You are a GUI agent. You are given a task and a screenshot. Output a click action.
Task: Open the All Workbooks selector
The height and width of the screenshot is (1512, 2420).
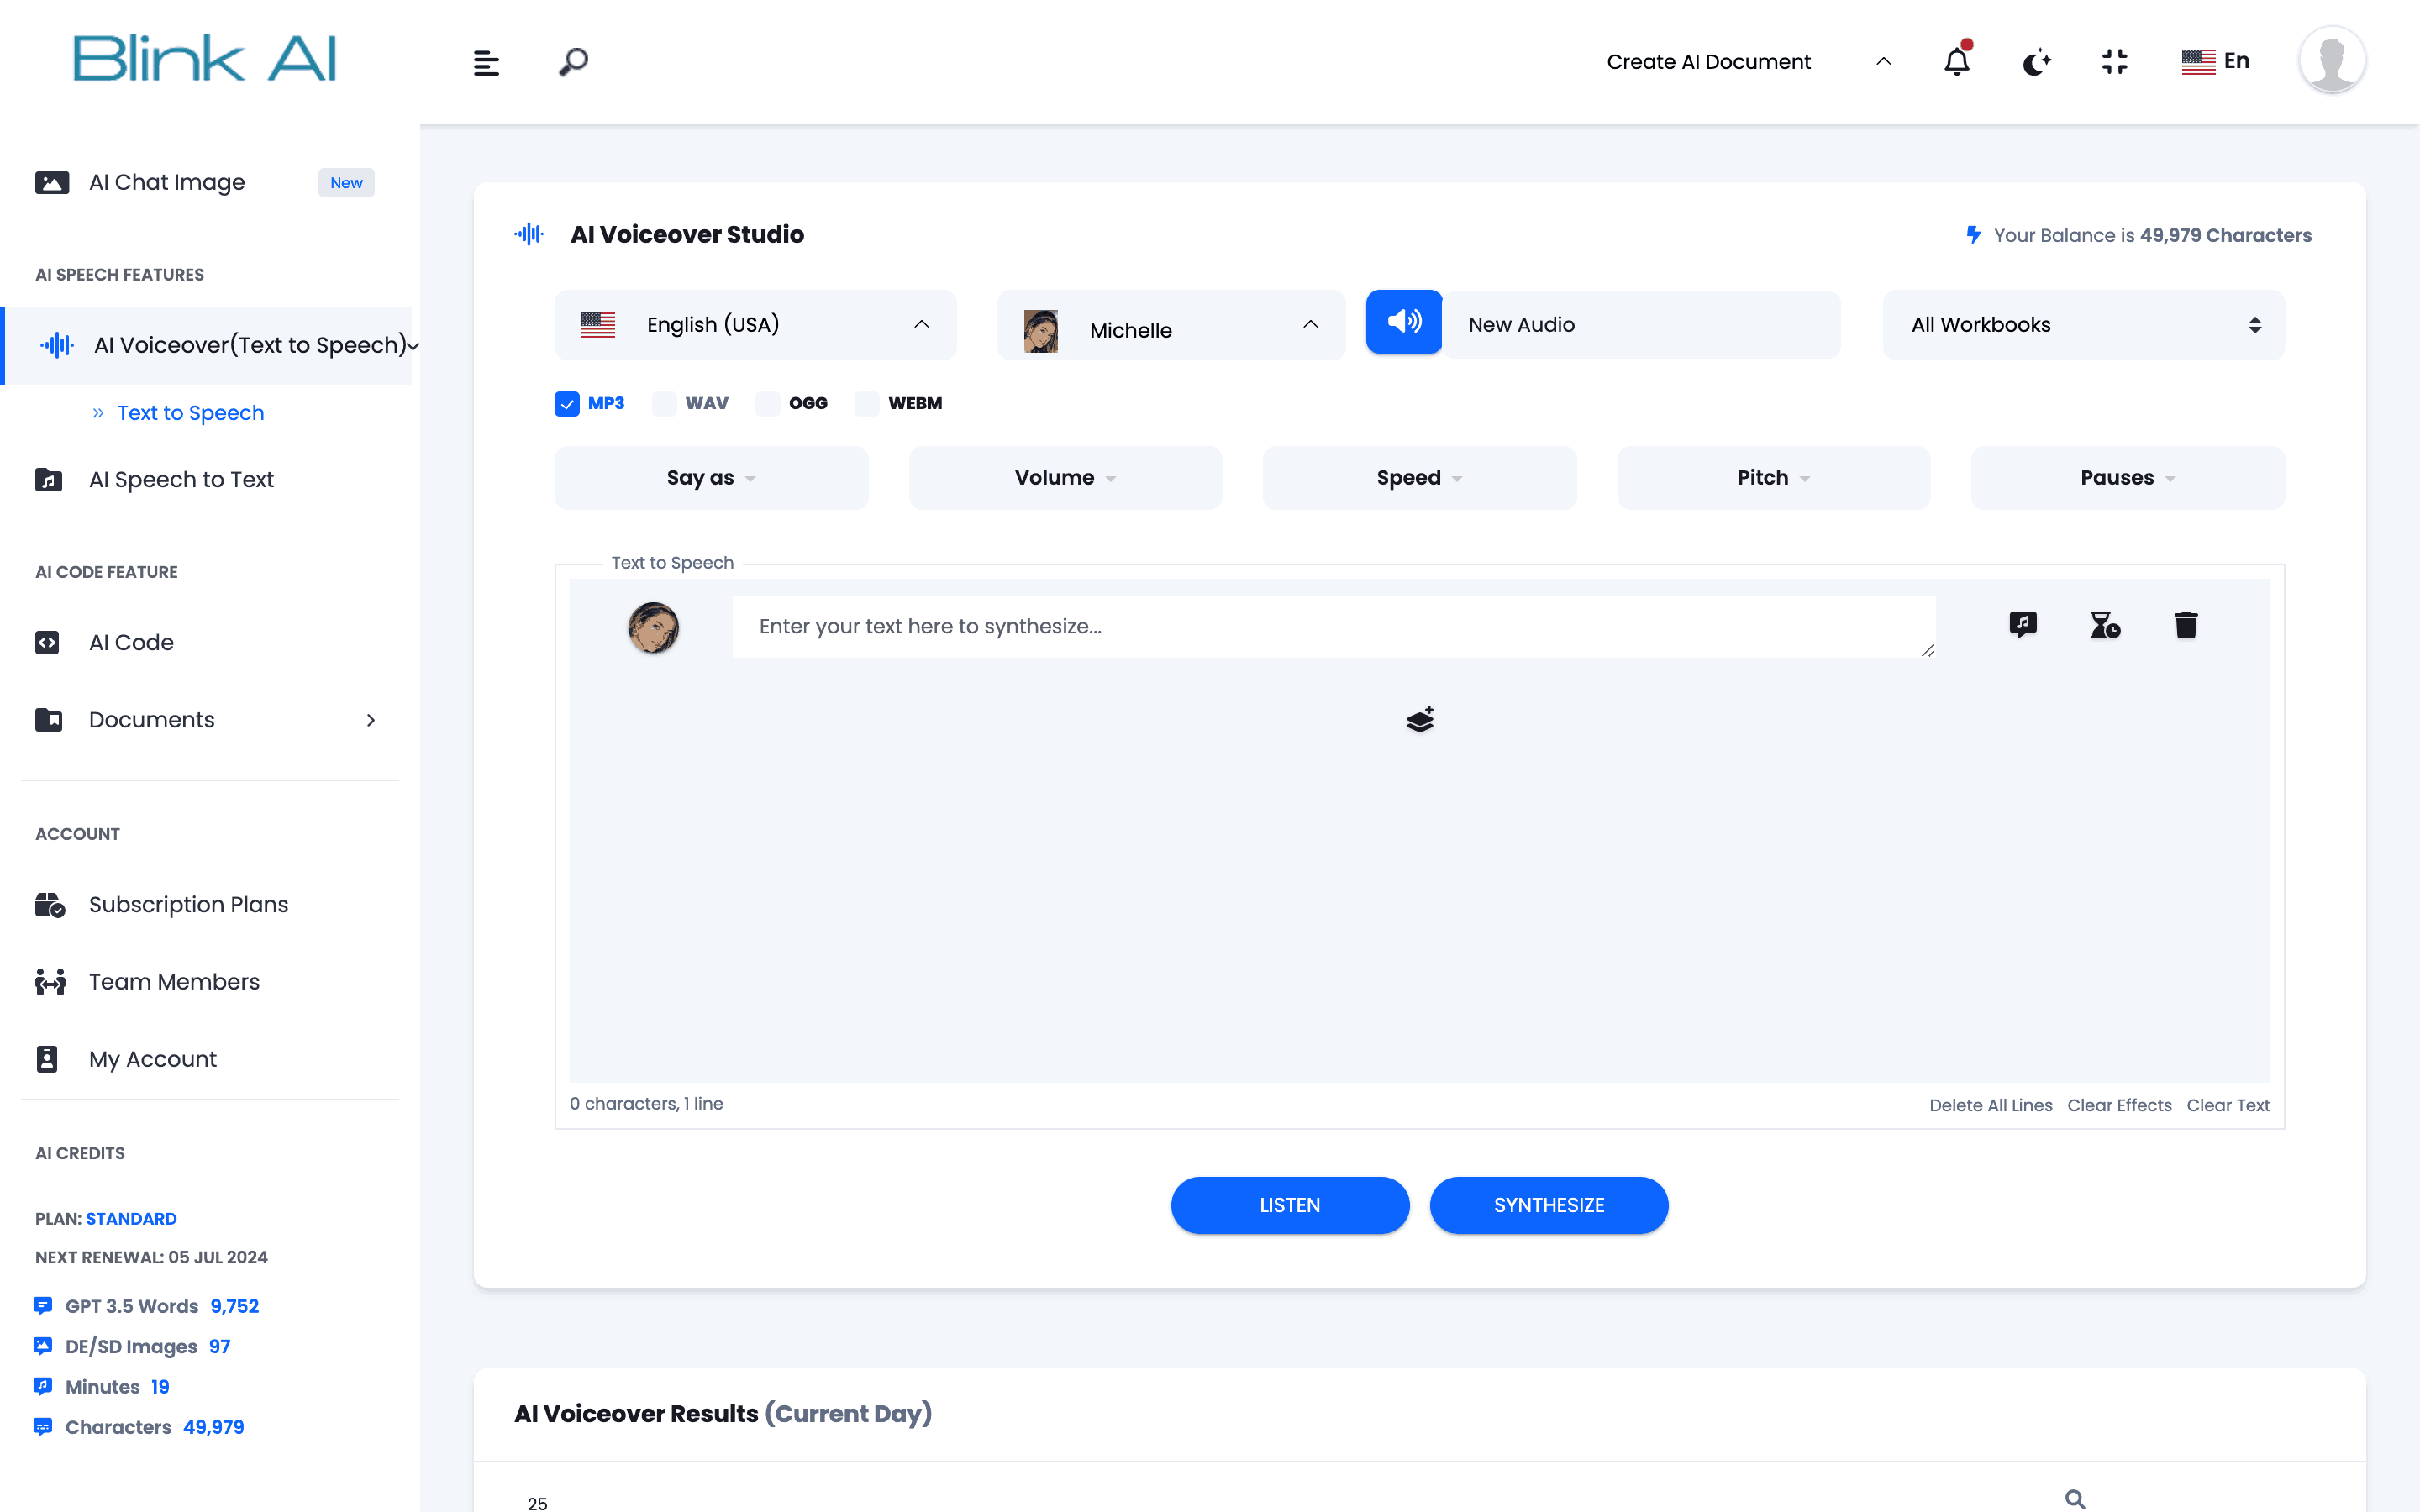coord(2083,325)
